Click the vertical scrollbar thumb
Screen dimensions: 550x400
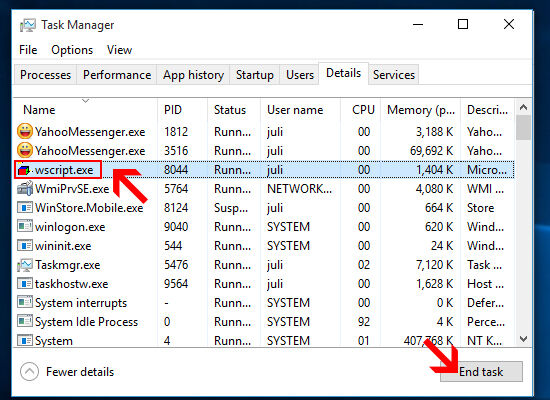[x=523, y=128]
